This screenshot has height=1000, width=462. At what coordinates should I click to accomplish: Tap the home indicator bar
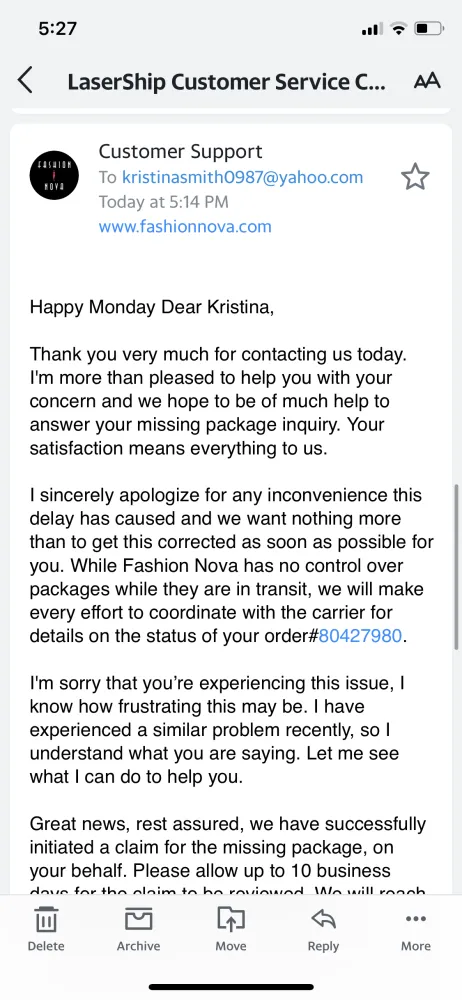point(231,987)
